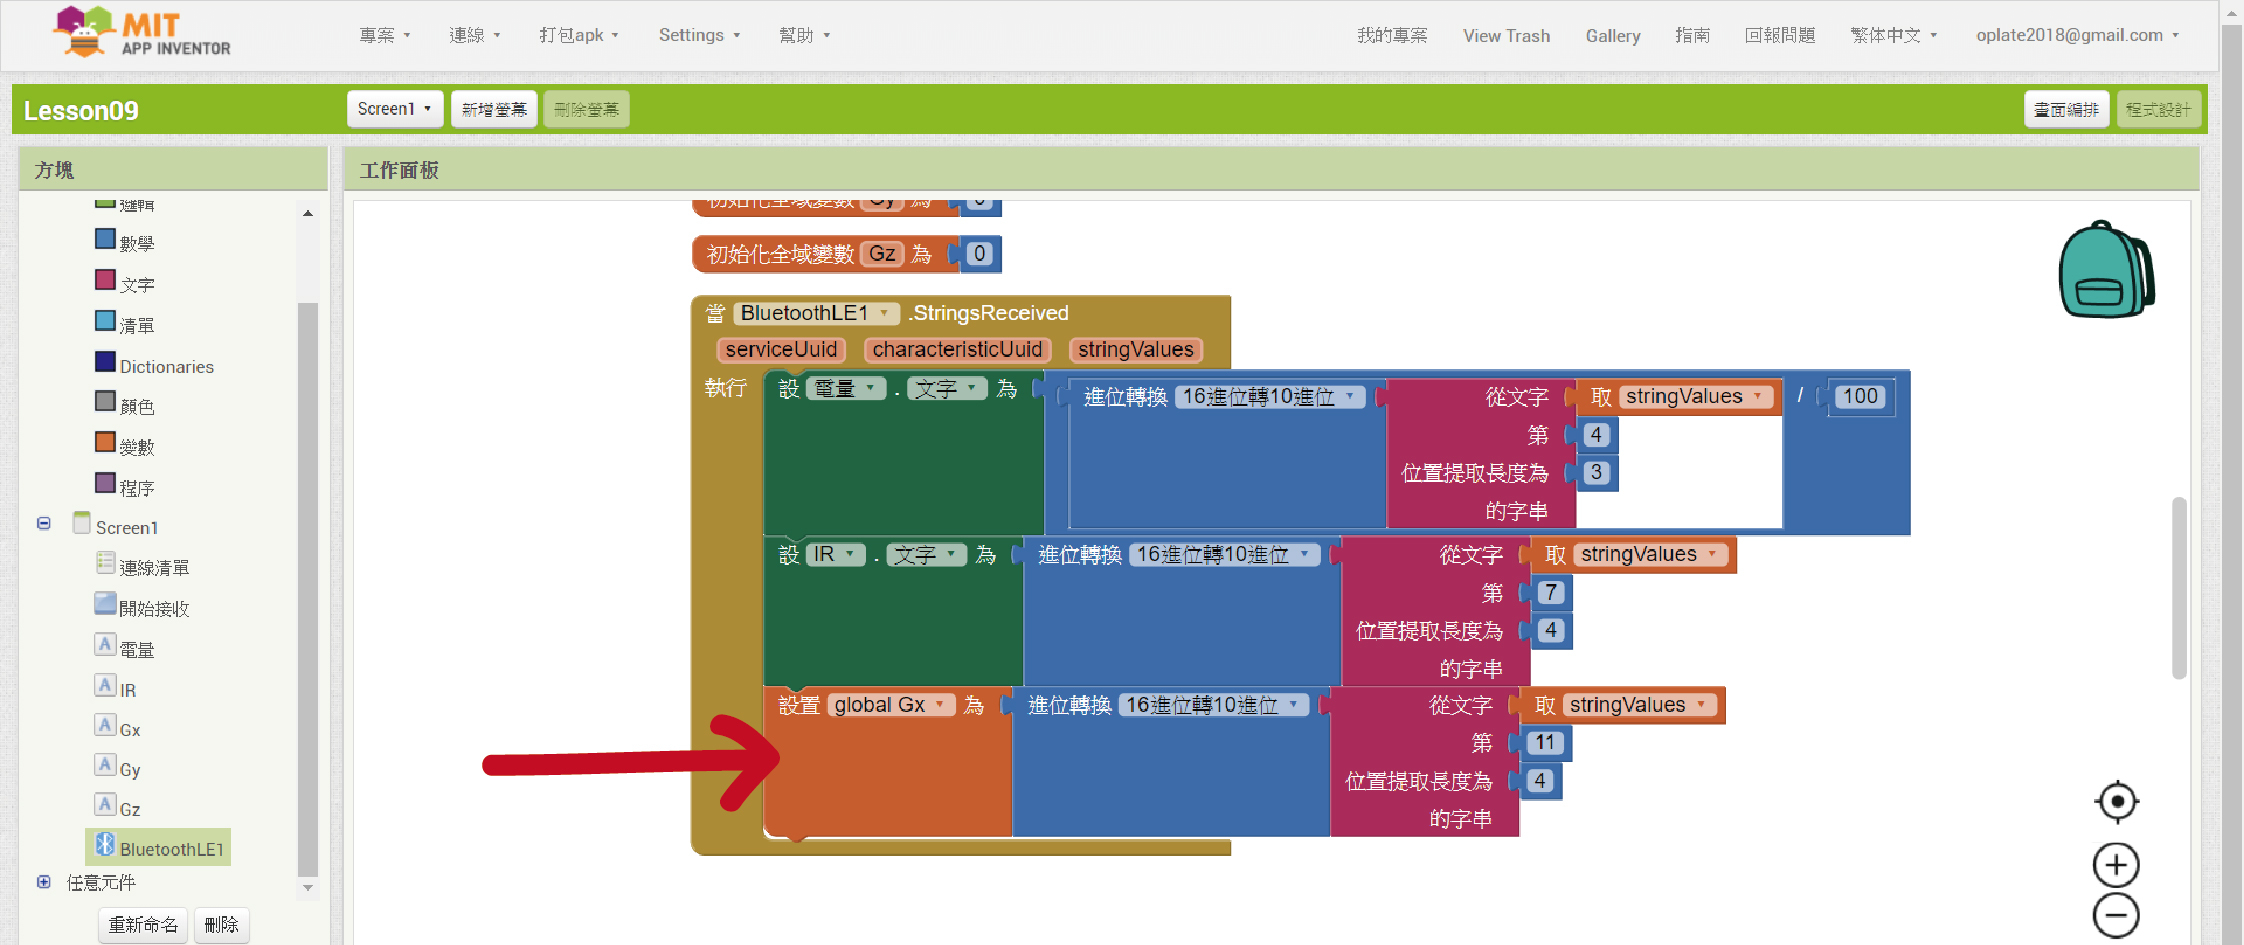The height and width of the screenshot is (945, 2244).
Task: Open the global Gx variable dropdown
Action: pos(939,705)
